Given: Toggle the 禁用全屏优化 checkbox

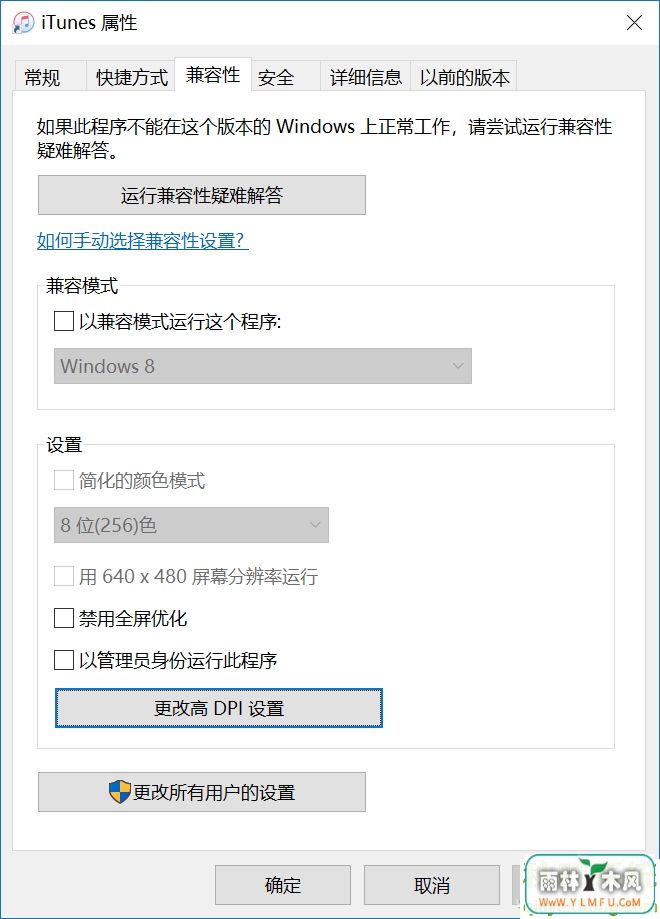Looking at the screenshot, I should (64, 618).
